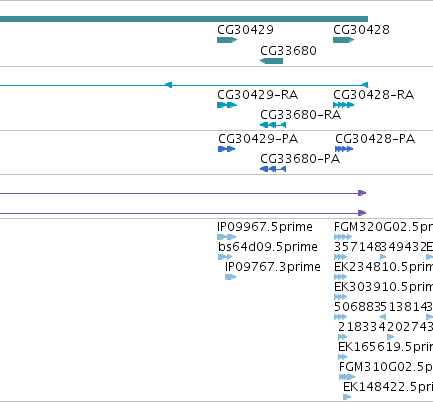Click the CG33680-PA protein glyph
This screenshot has width=433, height=402.
tap(273, 169)
